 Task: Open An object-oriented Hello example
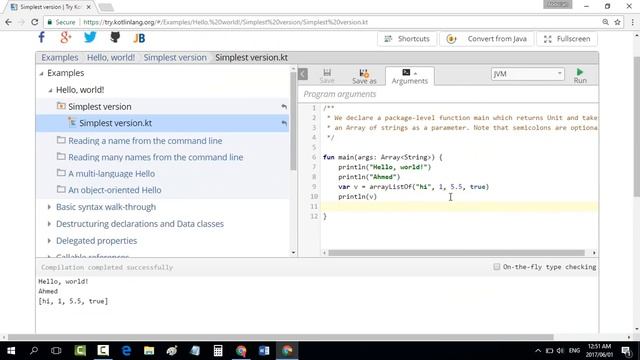pyautogui.click(x=114, y=190)
